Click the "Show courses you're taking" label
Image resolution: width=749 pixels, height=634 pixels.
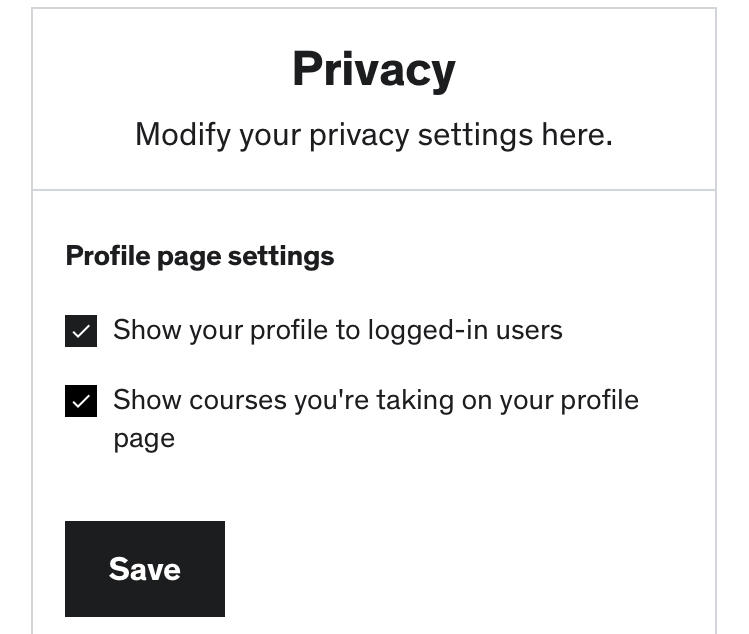[375, 401]
